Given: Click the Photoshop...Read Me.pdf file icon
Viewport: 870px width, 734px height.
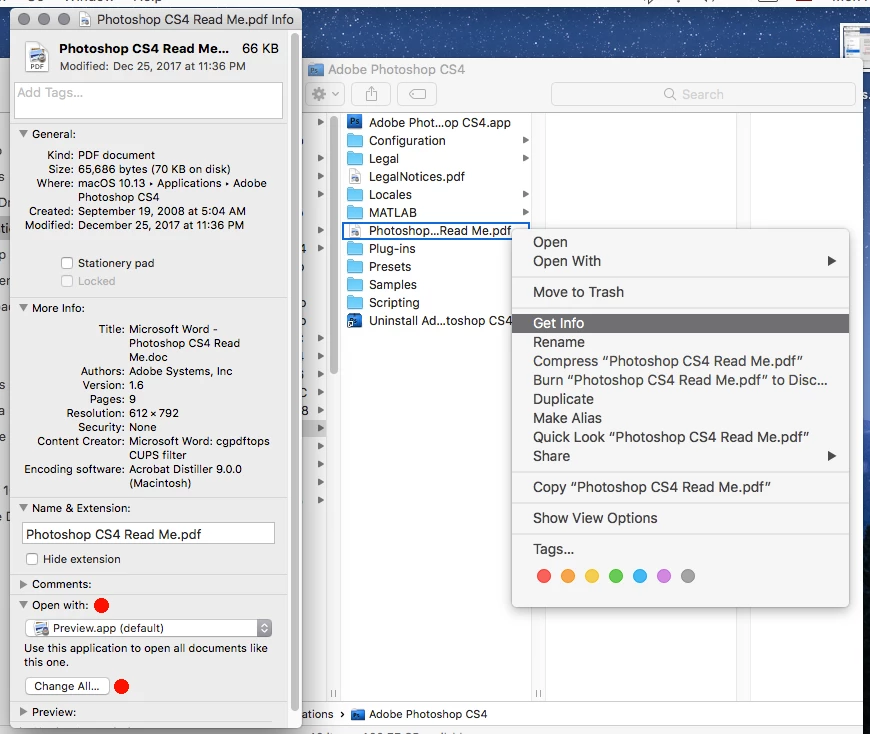Looking at the screenshot, I should (x=355, y=231).
